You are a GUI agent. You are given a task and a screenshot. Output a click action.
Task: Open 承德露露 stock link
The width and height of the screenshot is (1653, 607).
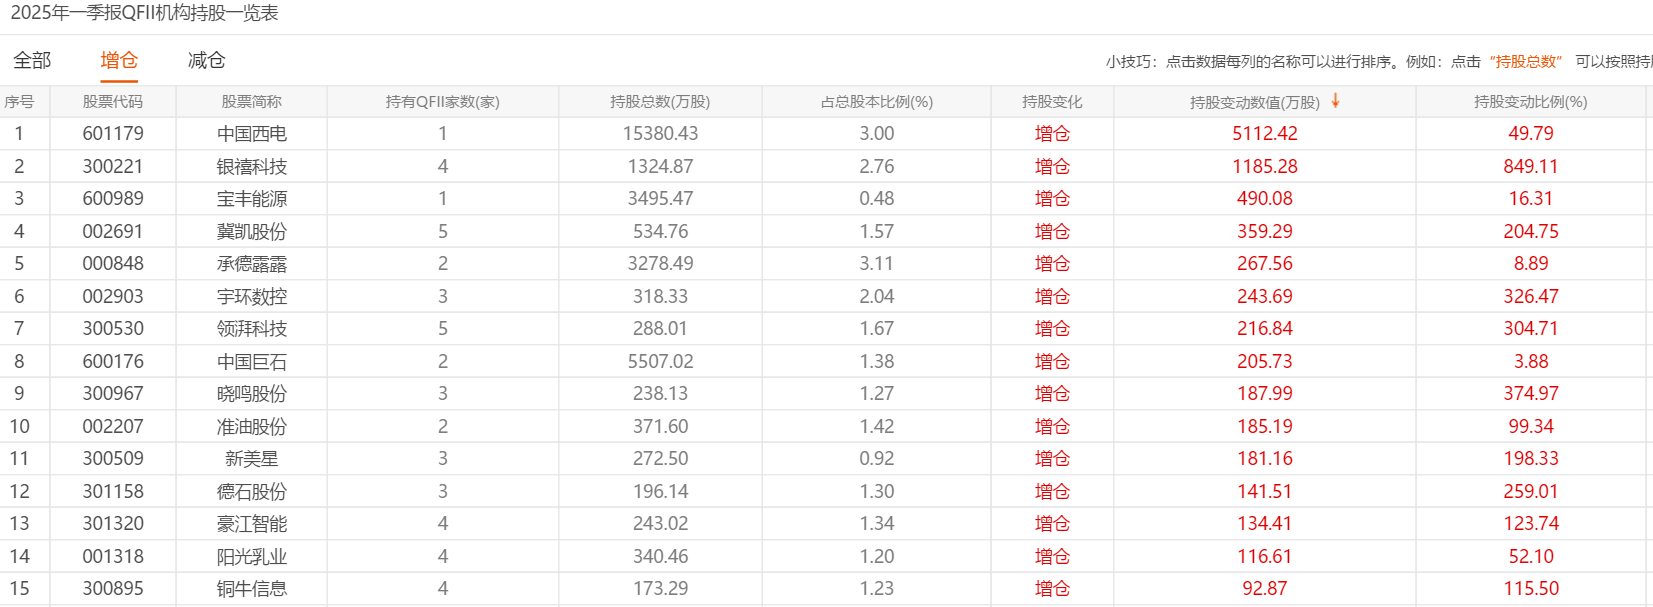click(x=252, y=264)
